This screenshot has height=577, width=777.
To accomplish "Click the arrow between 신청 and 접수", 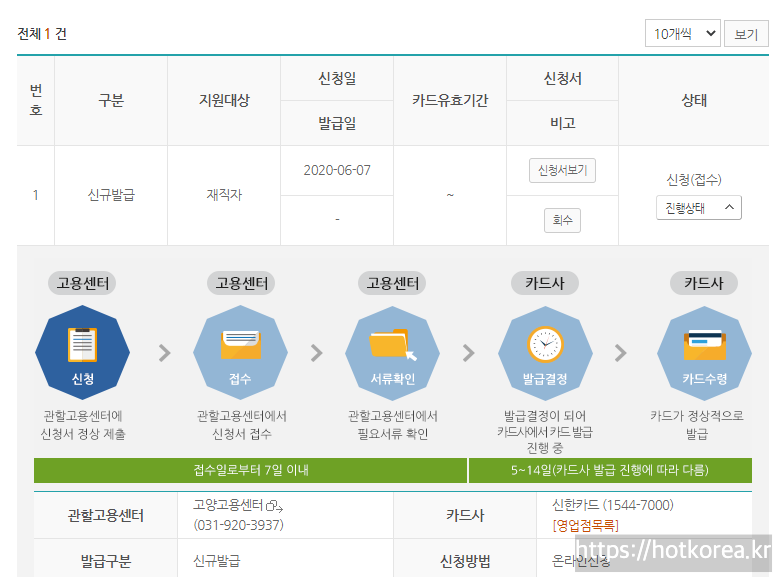I will (x=165, y=353).
